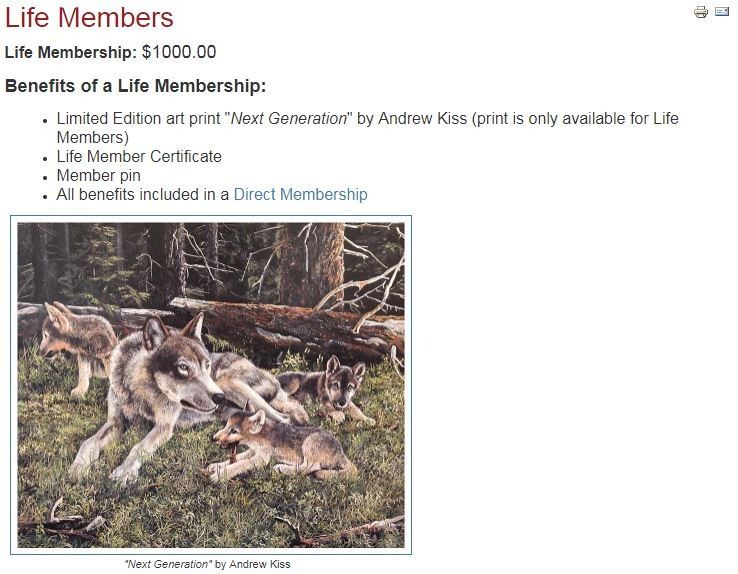Click the "Life Member Certificate" bullet item
Viewport: 738px width, 574px height.
139,157
